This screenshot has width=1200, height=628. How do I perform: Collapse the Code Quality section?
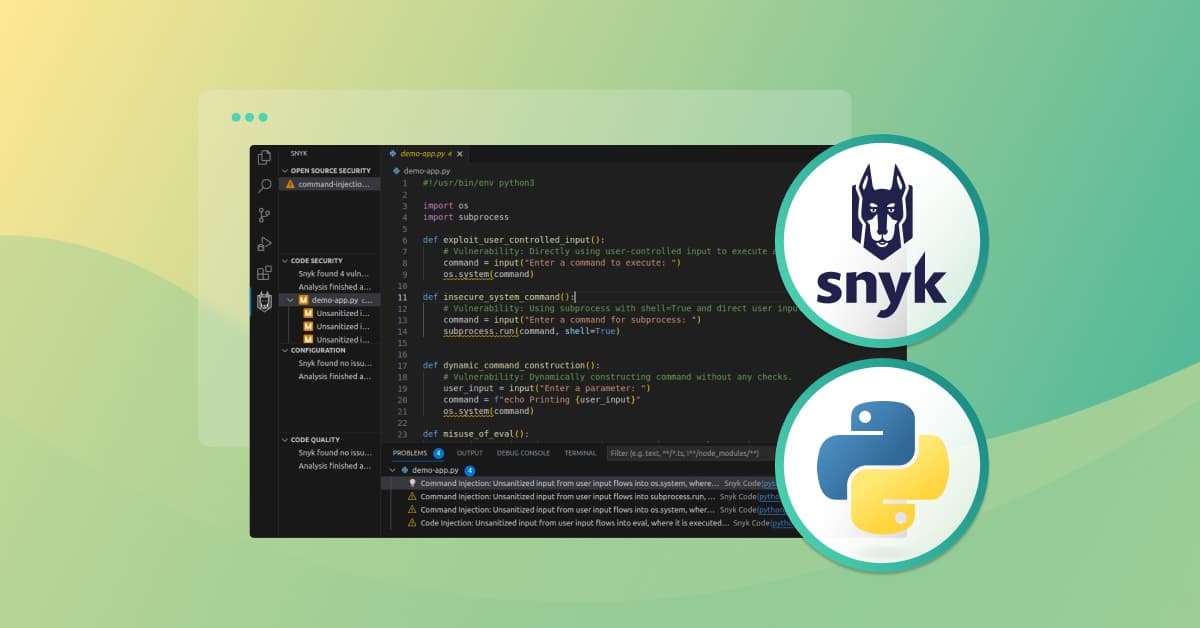[x=285, y=440]
